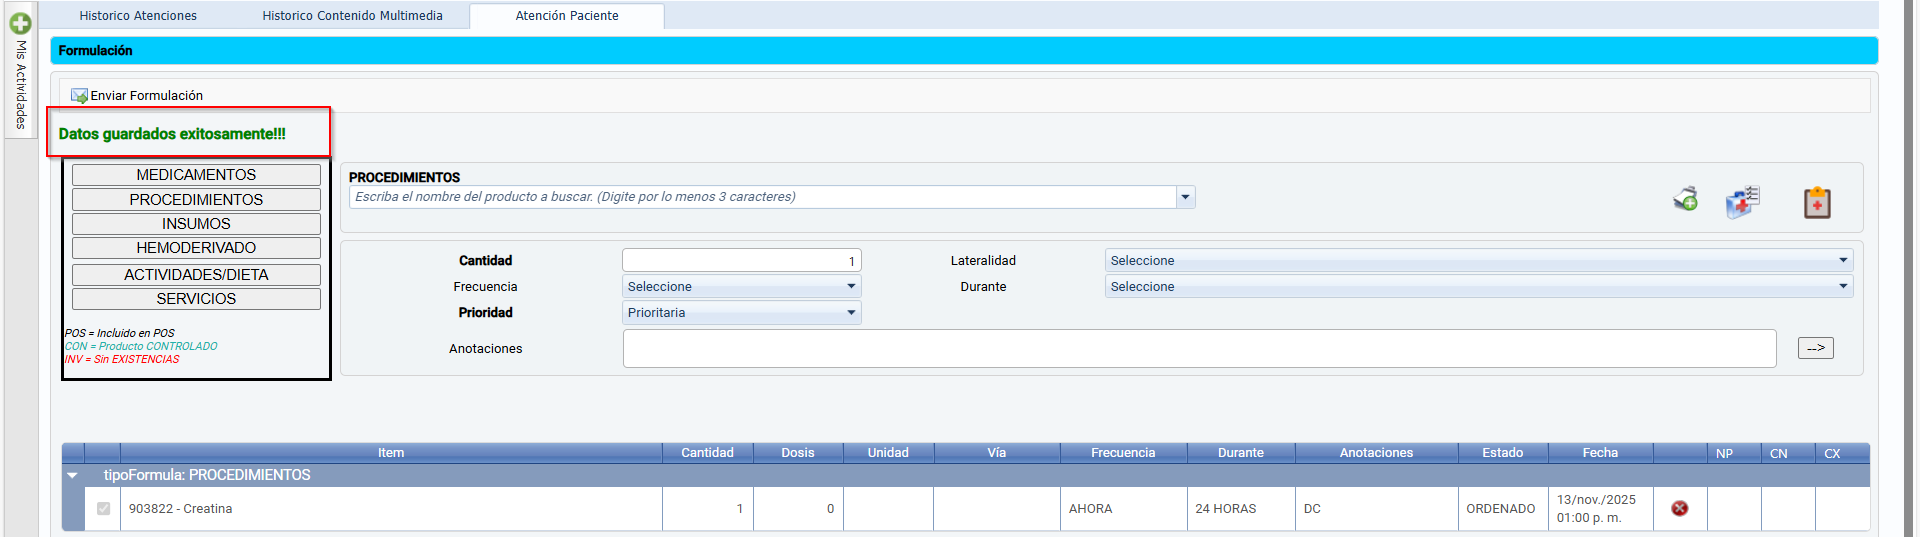Image resolution: width=1920 pixels, height=537 pixels.
Task: Click the Frecuencia column header in table
Action: pyautogui.click(x=1123, y=453)
